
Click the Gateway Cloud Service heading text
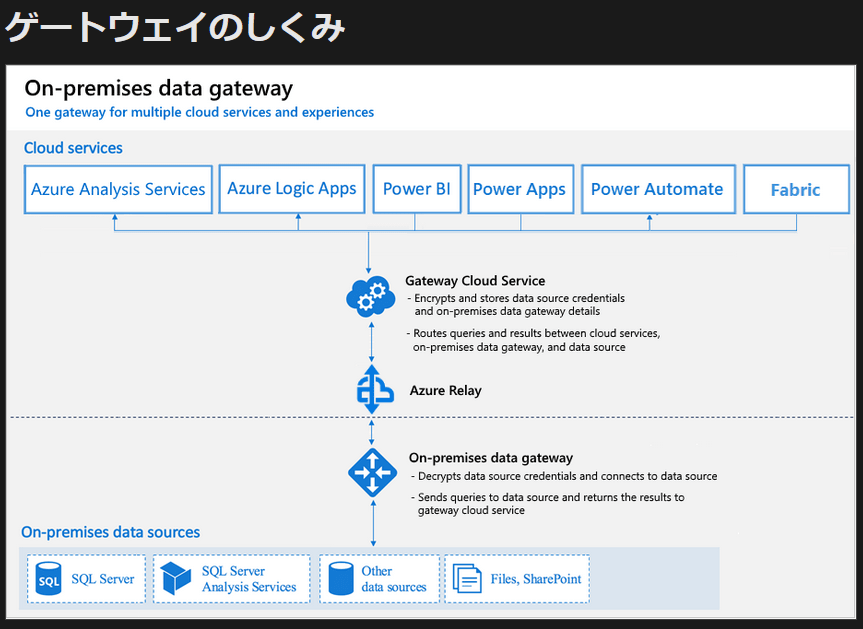pos(475,281)
